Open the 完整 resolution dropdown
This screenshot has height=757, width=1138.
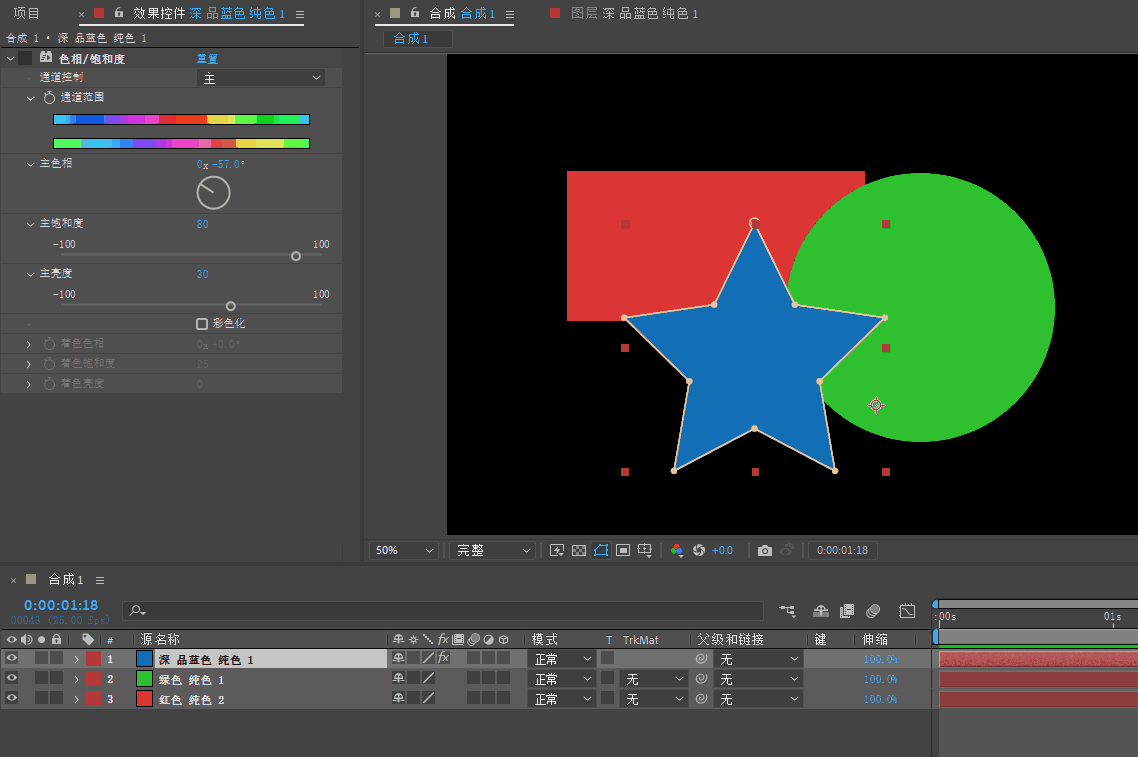[x=493, y=550]
